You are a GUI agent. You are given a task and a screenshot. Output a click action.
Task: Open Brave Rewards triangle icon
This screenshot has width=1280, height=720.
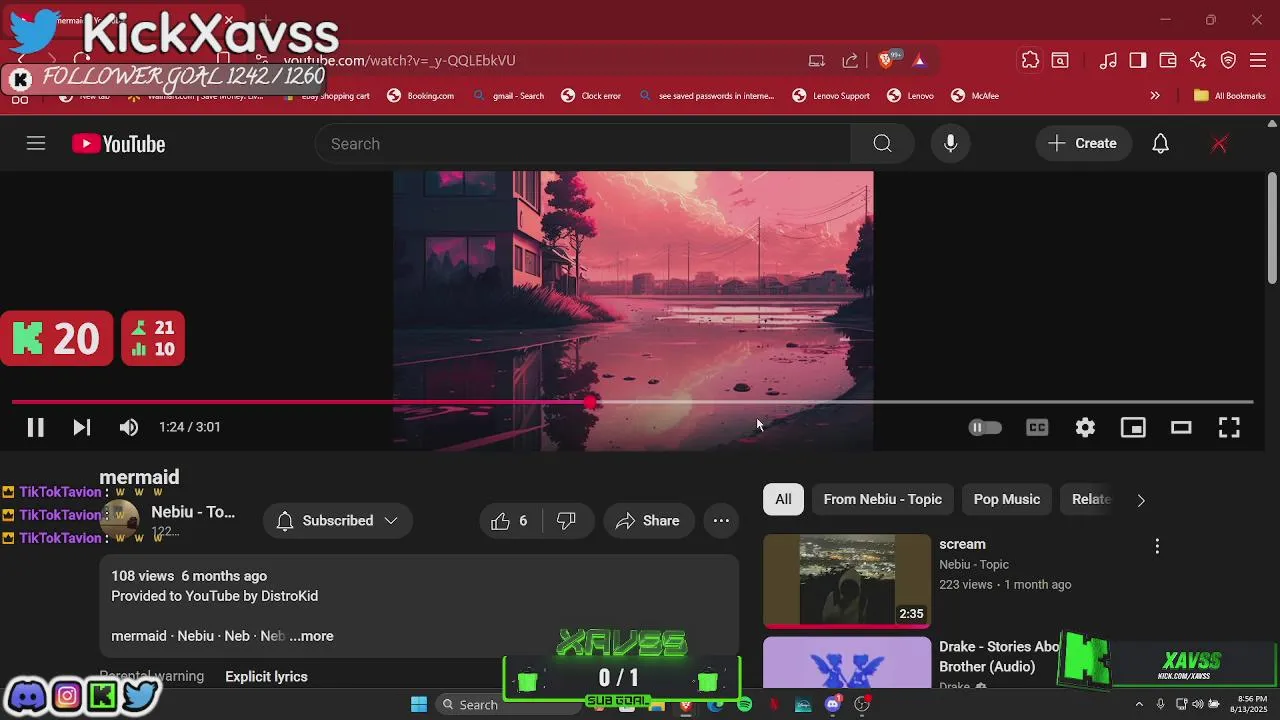point(919,61)
